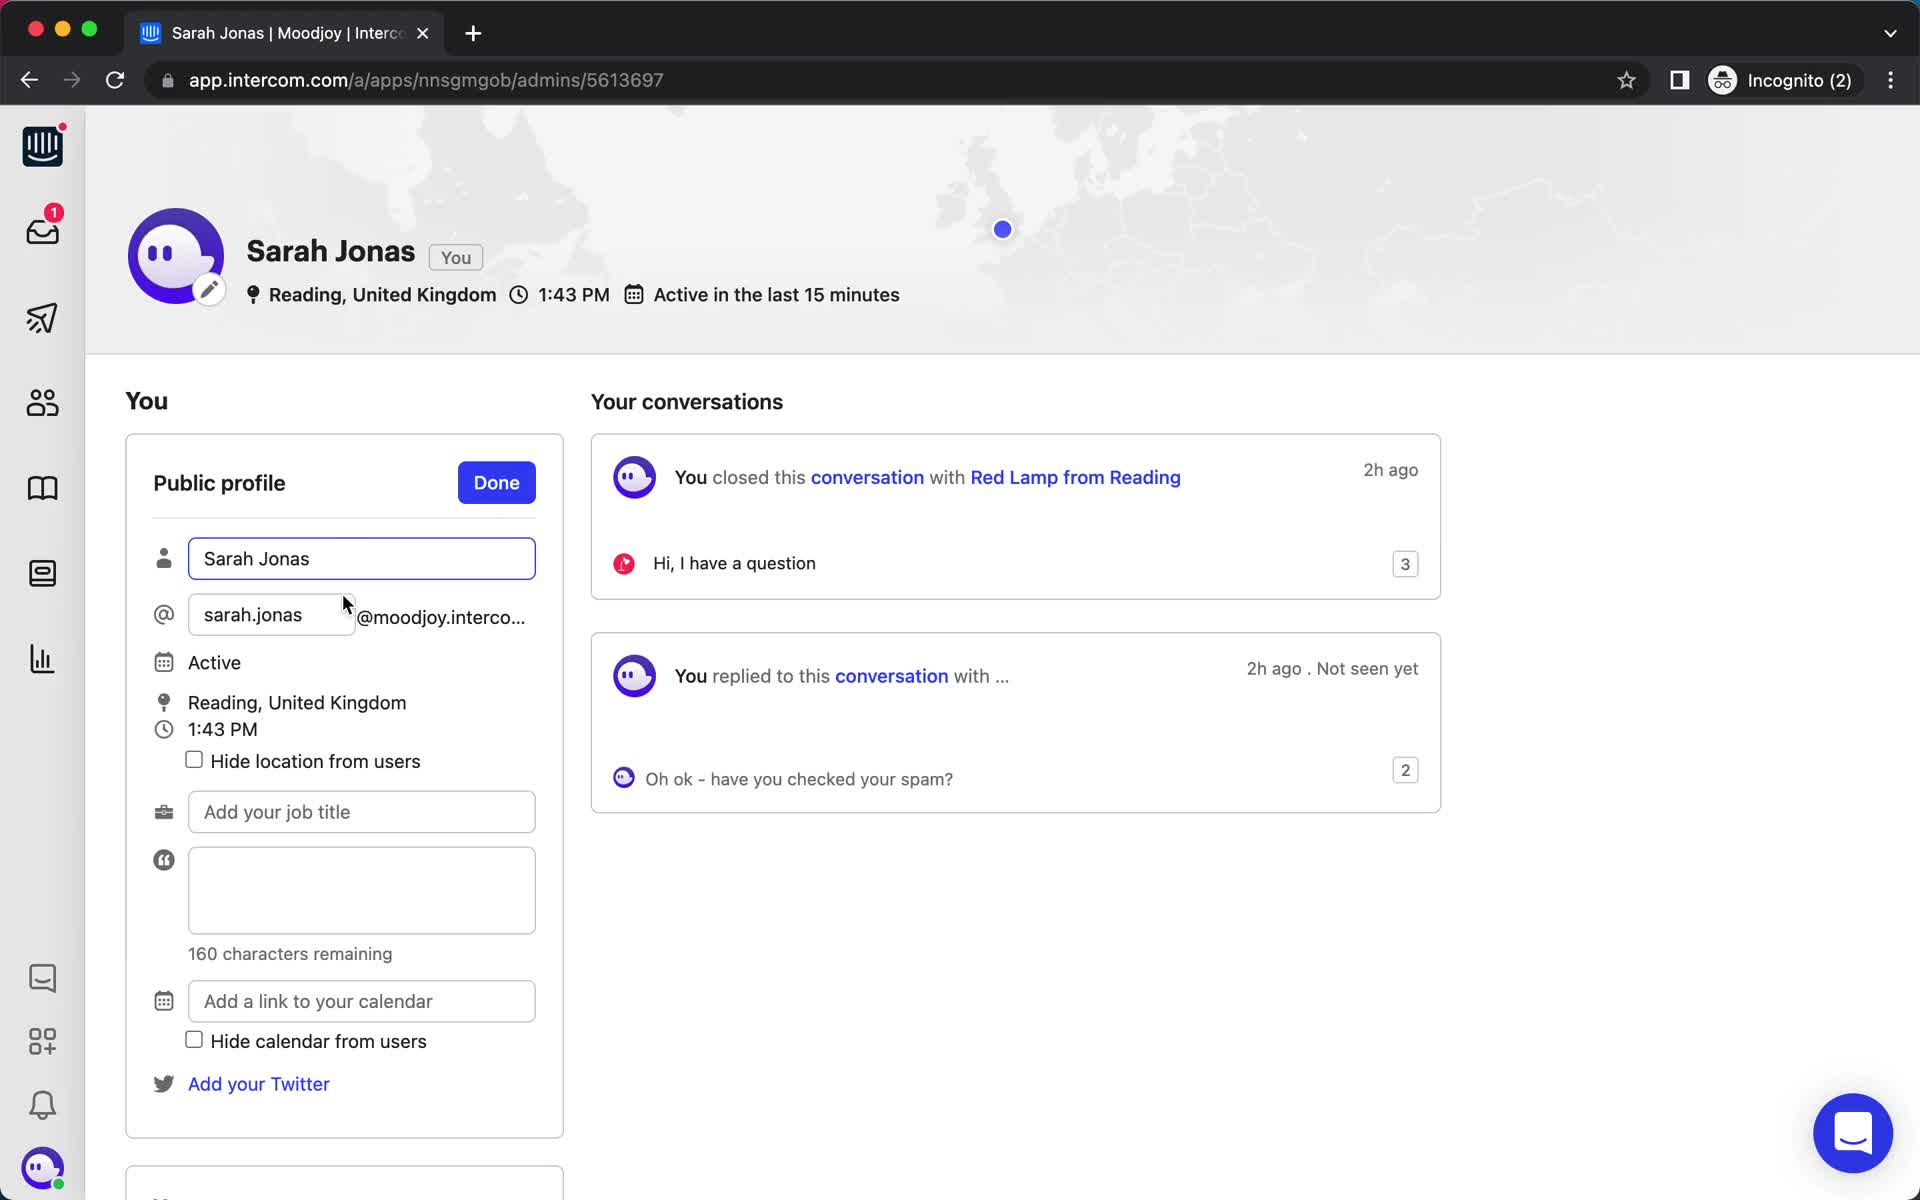Click the browser address bar URL
This screenshot has height=1200, width=1920.
(x=426, y=80)
